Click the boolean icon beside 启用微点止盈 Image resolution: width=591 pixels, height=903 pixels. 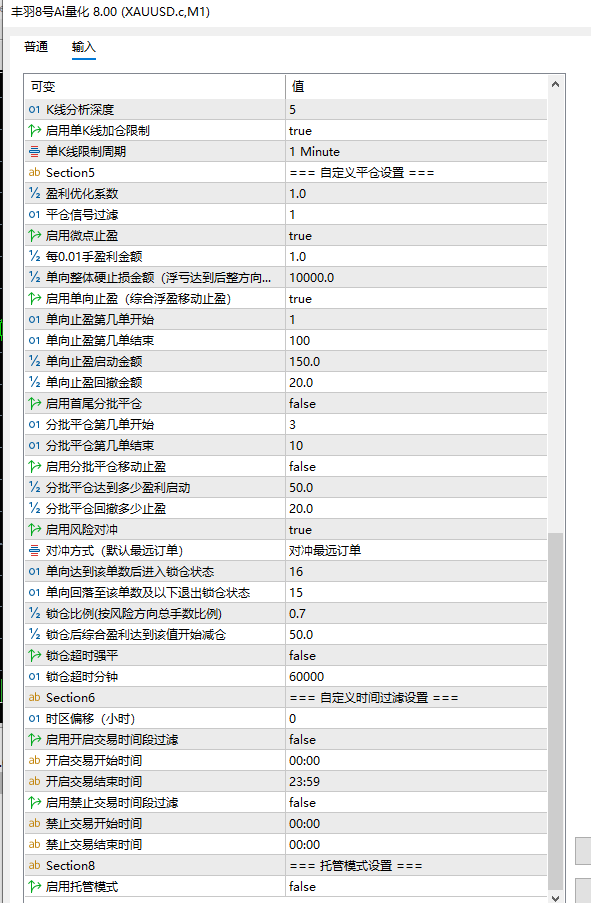(x=35, y=236)
